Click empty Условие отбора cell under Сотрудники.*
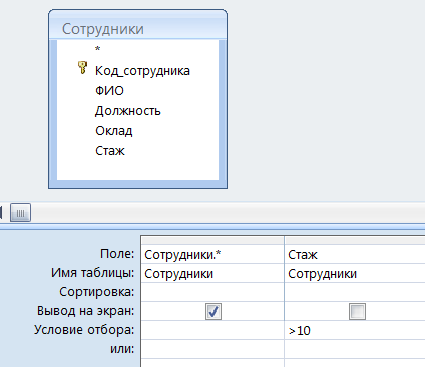 pyautogui.click(x=213, y=330)
